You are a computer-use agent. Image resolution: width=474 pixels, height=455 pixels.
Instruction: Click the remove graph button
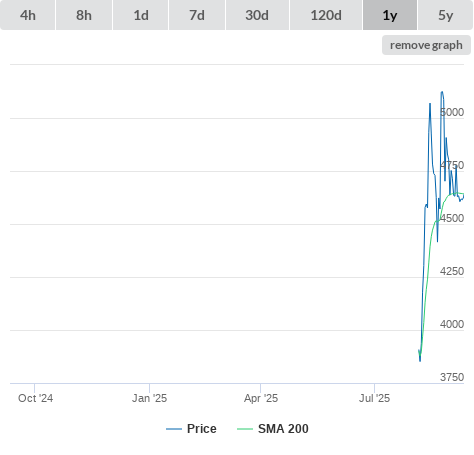pyautogui.click(x=426, y=45)
